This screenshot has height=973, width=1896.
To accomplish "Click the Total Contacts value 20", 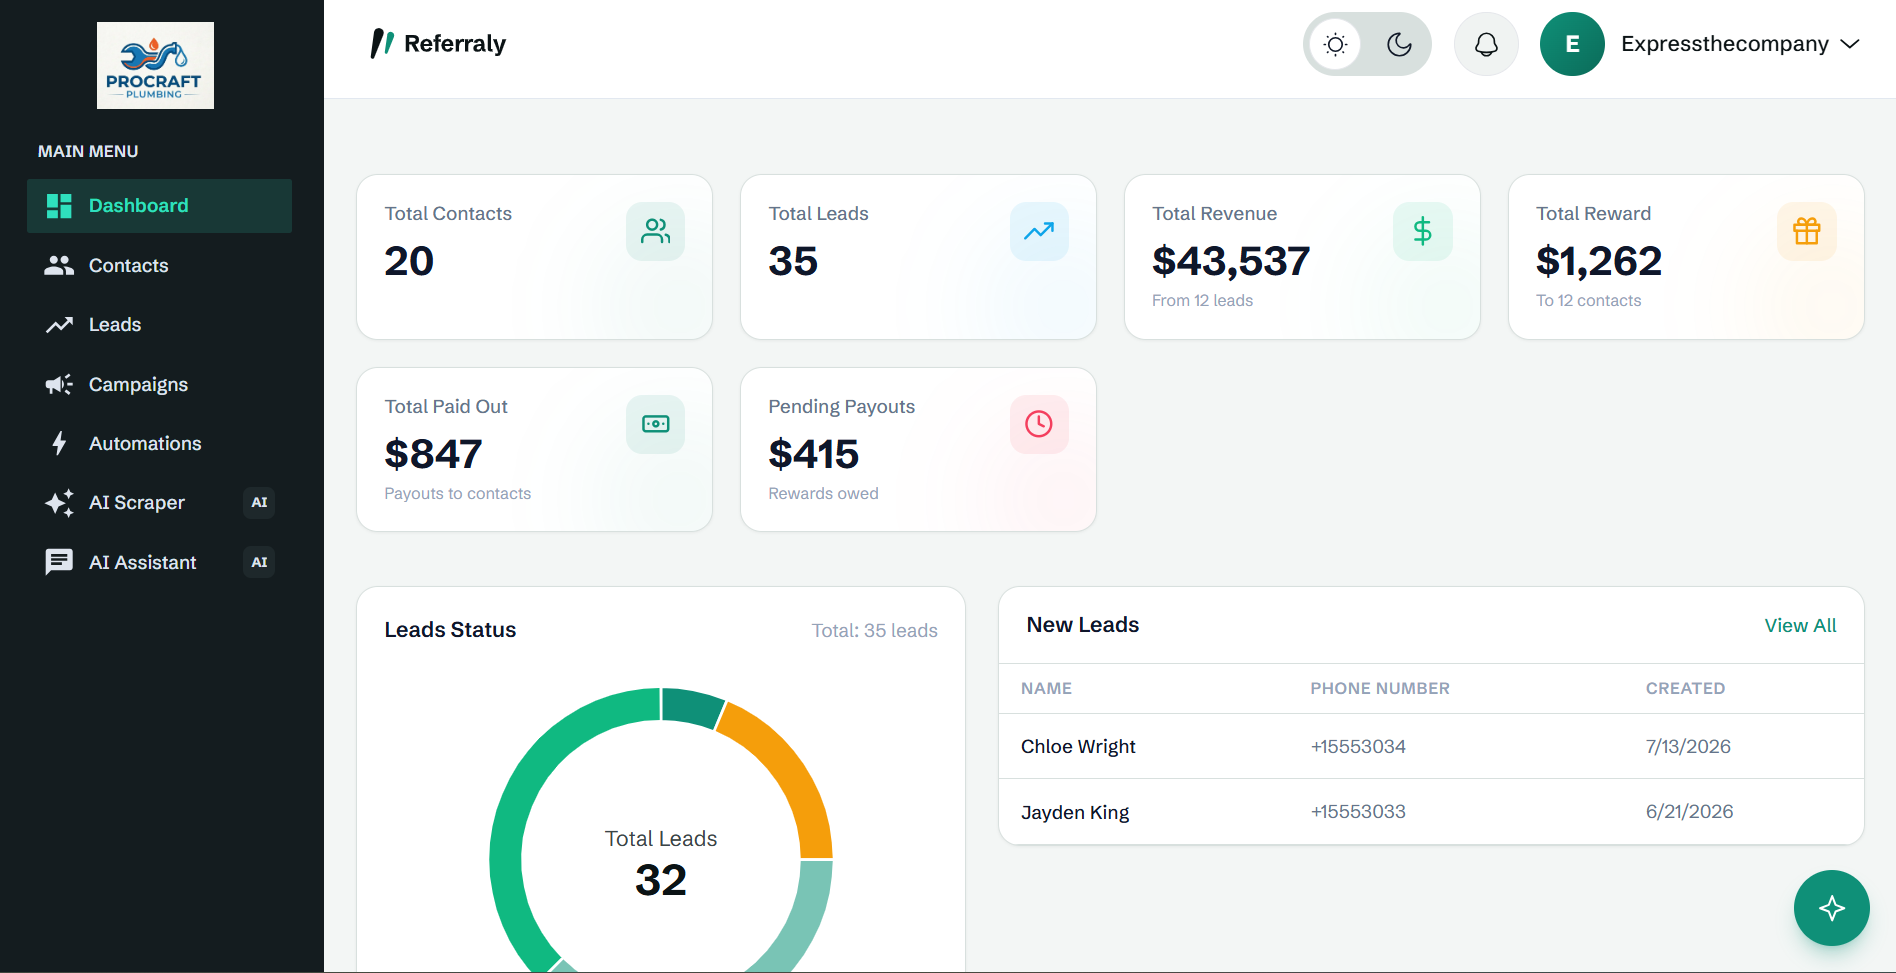I will coord(409,261).
